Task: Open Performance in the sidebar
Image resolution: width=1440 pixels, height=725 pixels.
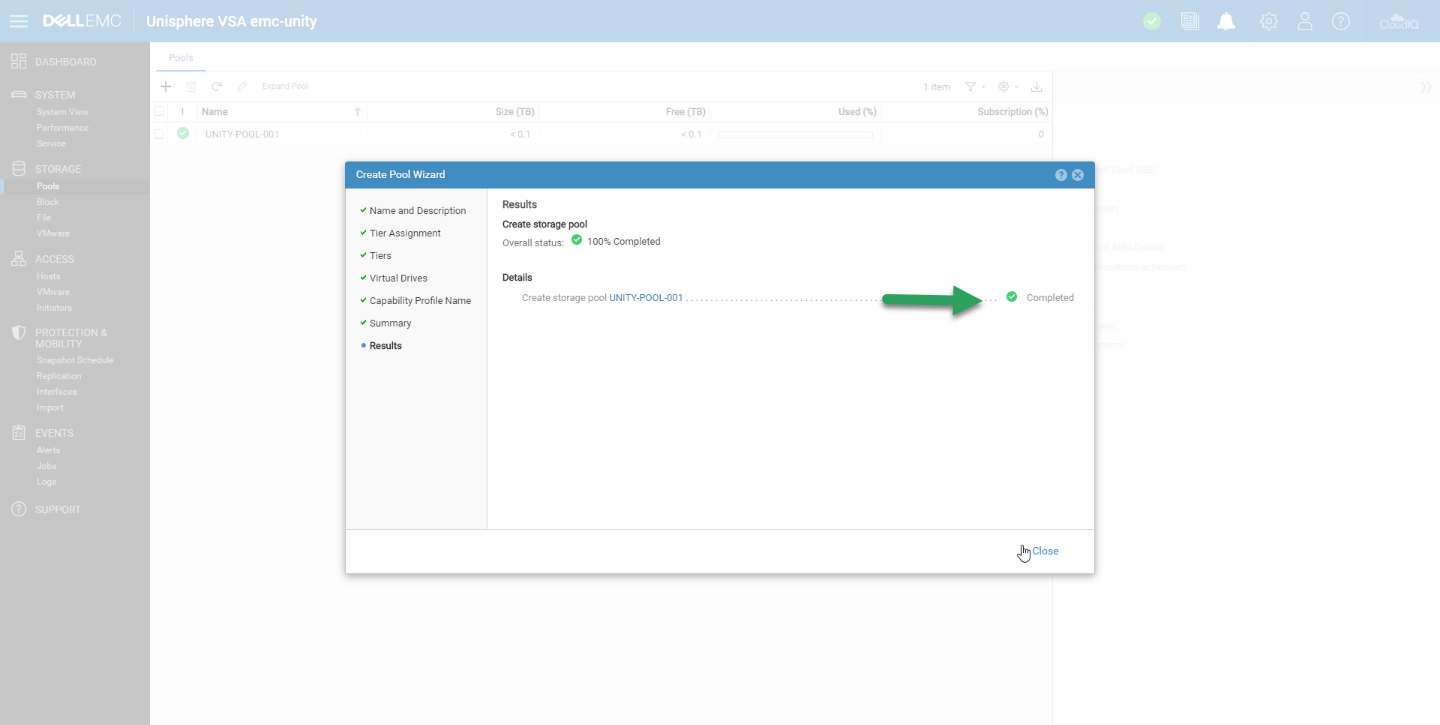Action: (x=63, y=128)
